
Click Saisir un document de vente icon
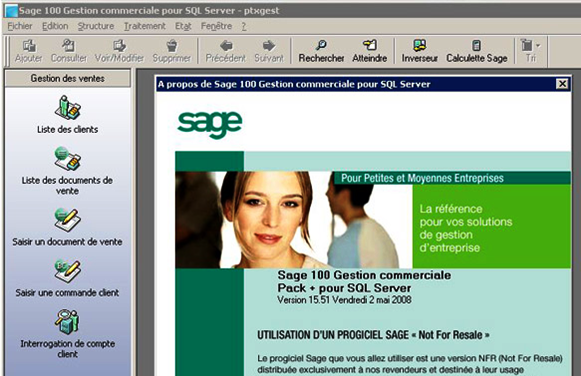67,220
